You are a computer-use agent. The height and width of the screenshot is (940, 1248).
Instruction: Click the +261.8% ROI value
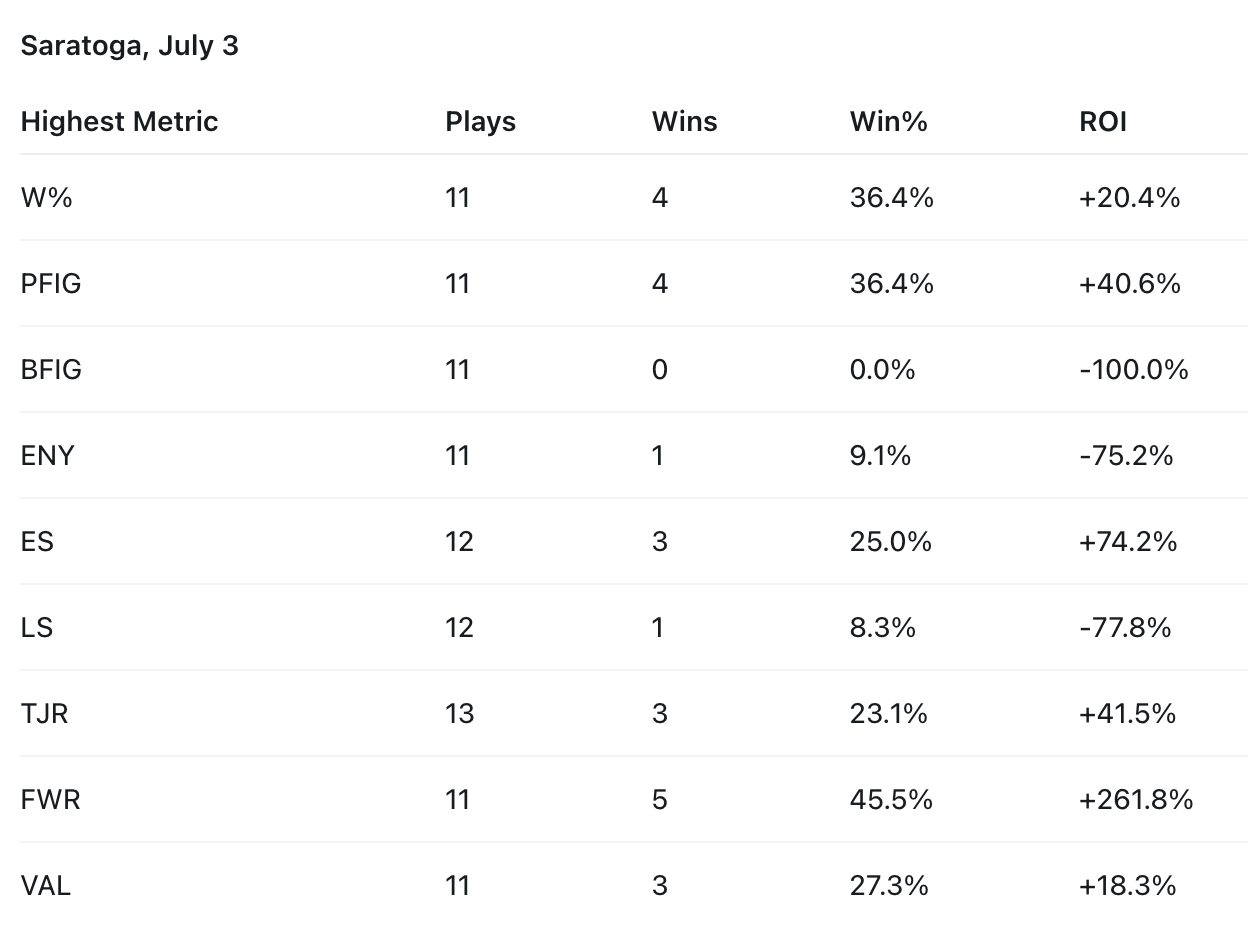tap(1136, 800)
